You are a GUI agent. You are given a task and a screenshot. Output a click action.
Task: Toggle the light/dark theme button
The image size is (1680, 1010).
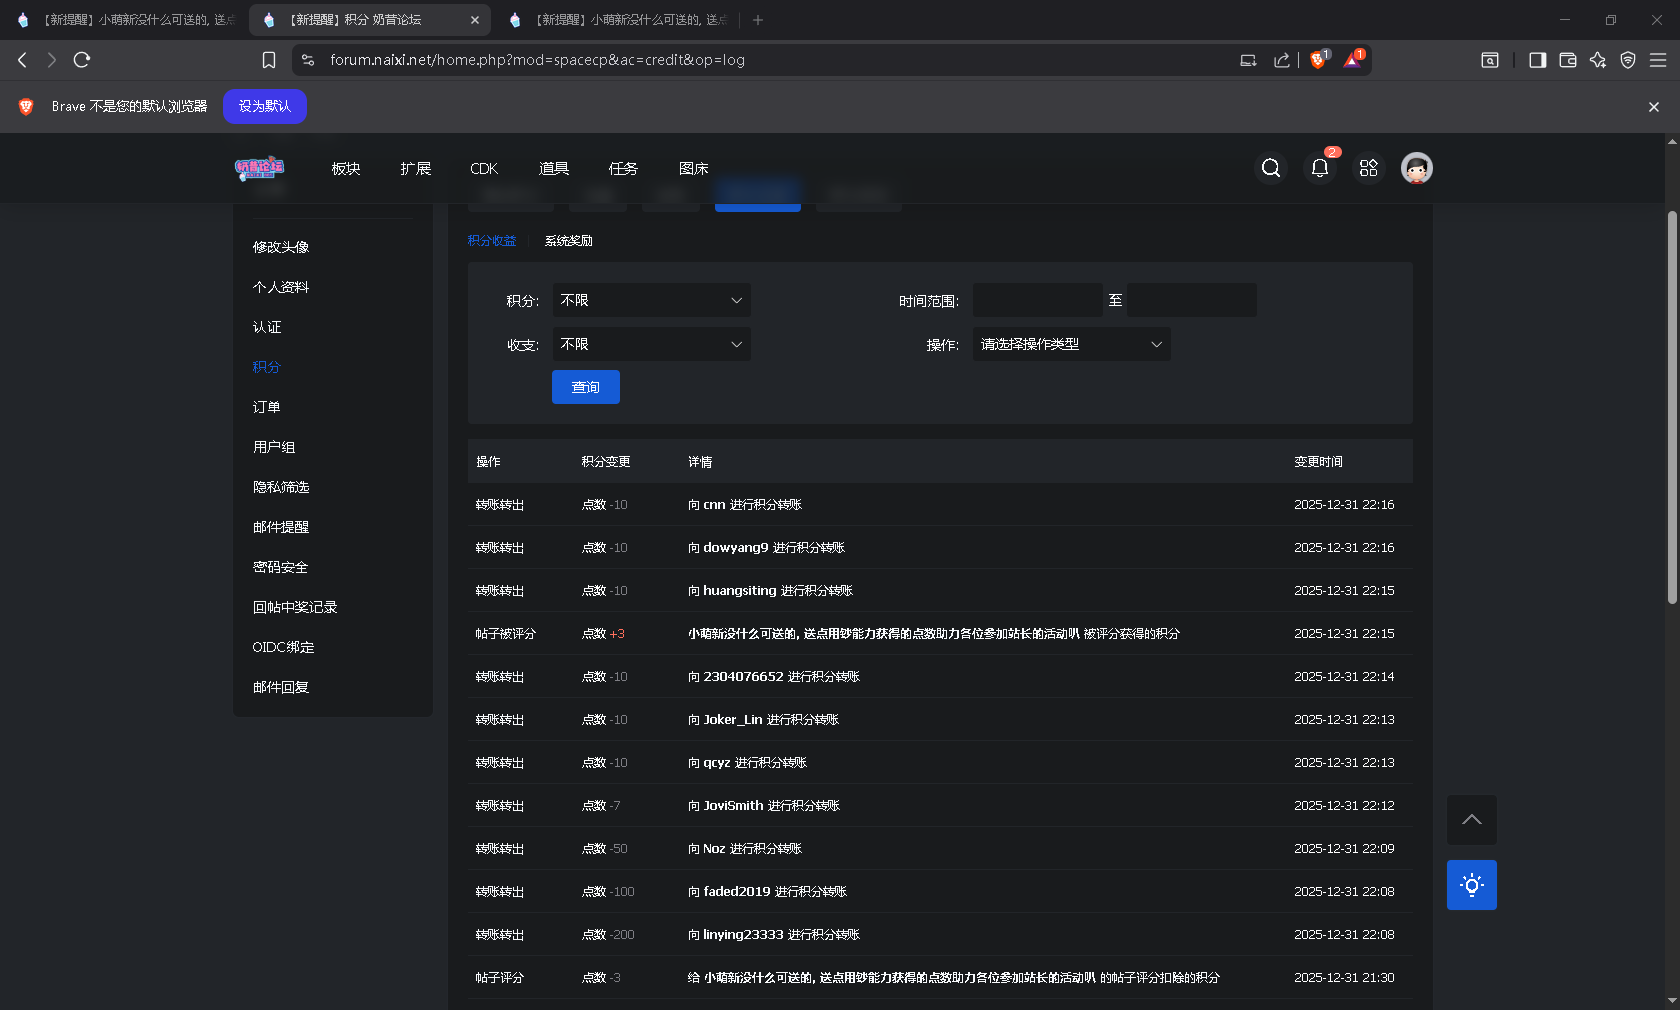[x=1471, y=885]
